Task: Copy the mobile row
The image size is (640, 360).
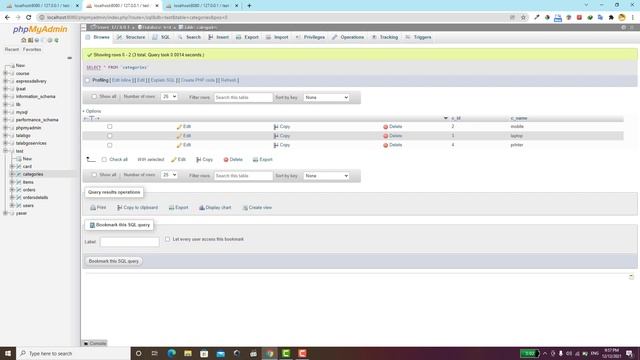Action: point(282,127)
